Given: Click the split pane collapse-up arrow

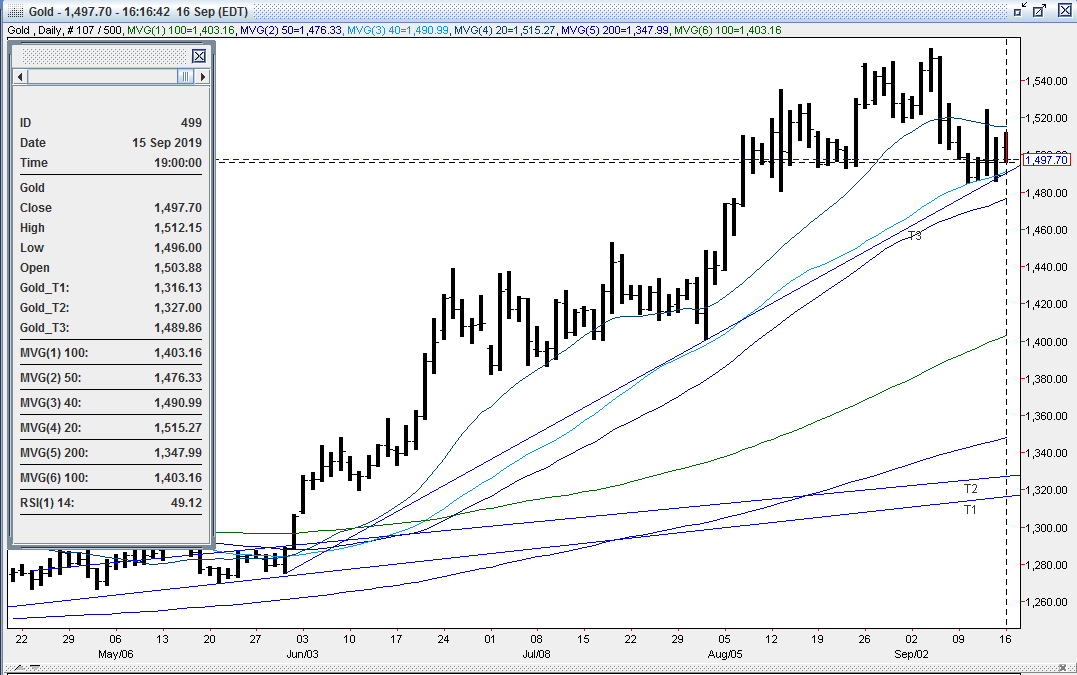Looking at the screenshot, I should tap(19, 667).
